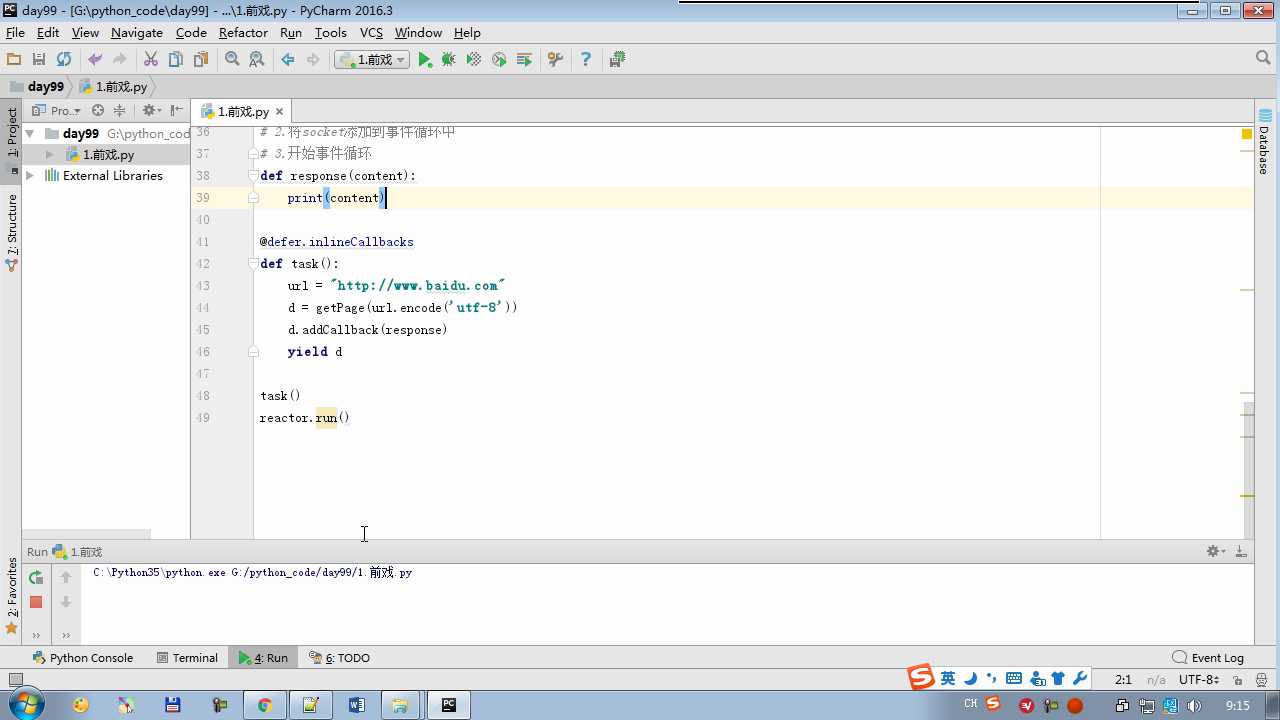The image size is (1280, 720).
Task: Start debugging with the bug icon
Action: tap(449, 60)
